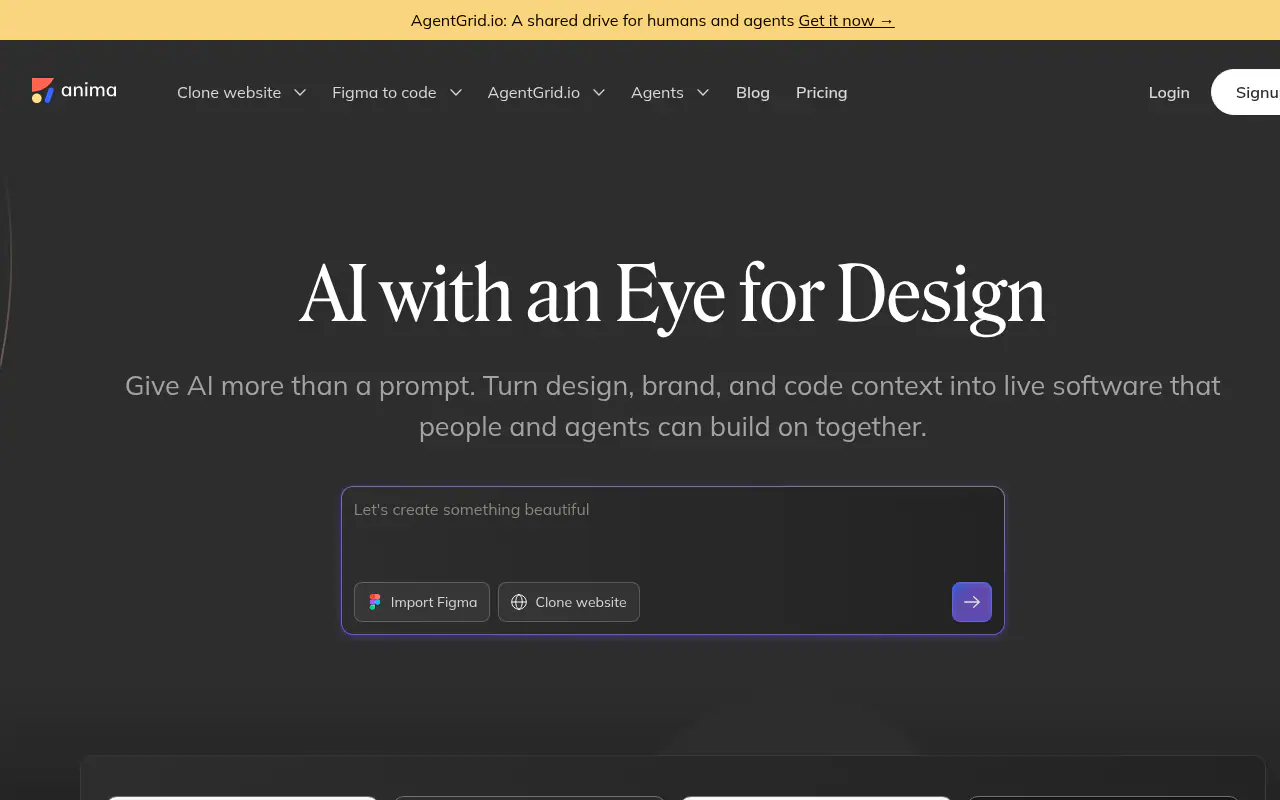Open the Figma to code nav menu
Image resolution: width=1280 pixels, height=800 pixels.
click(384, 92)
